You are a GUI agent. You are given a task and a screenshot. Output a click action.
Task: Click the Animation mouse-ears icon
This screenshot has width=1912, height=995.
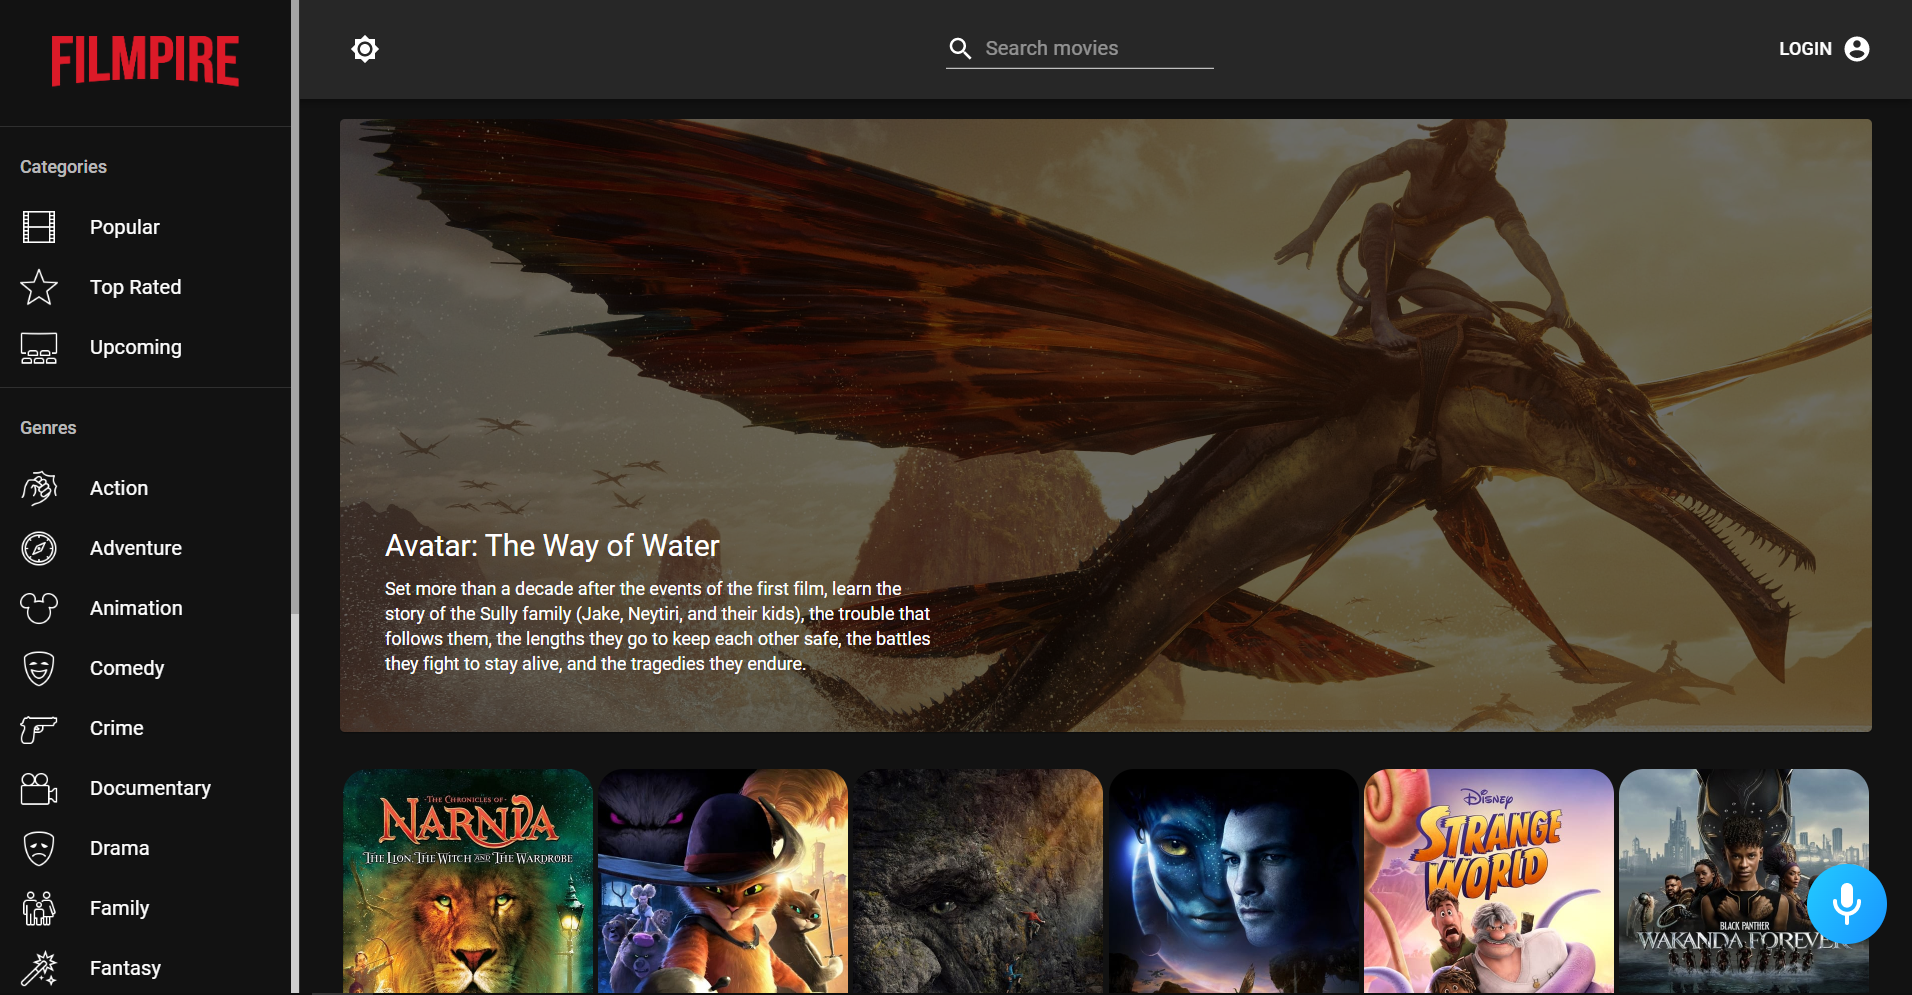point(39,608)
